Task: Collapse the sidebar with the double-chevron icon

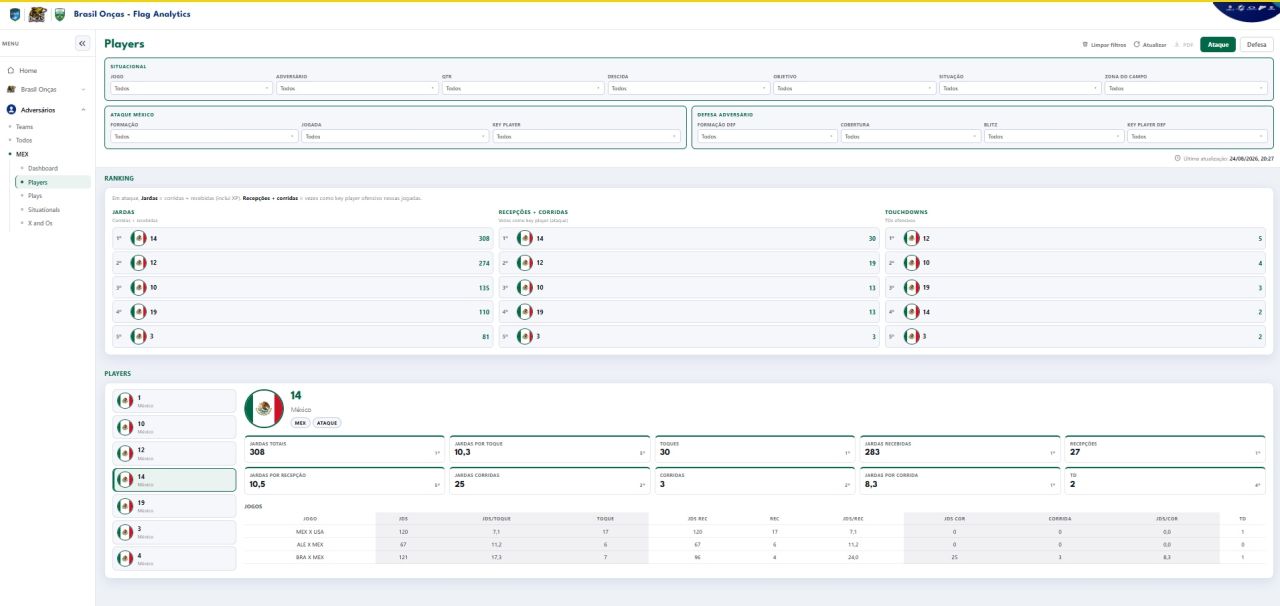Action: tap(82, 44)
